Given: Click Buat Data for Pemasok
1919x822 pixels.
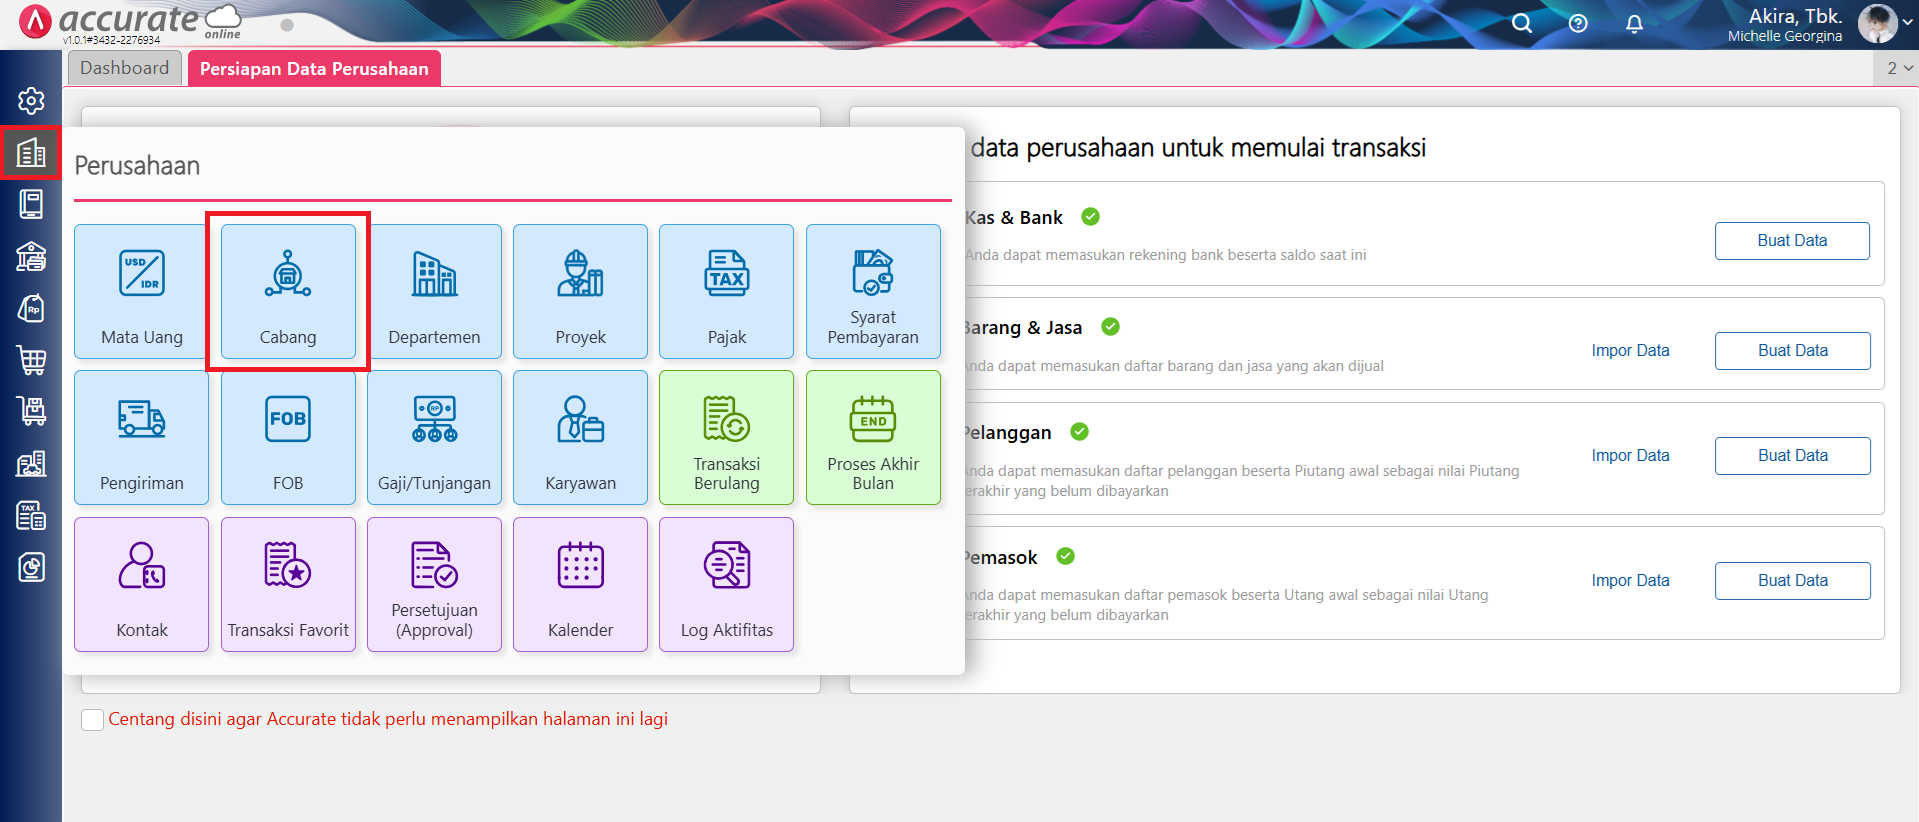Looking at the screenshot, I should pos(1792,581).
